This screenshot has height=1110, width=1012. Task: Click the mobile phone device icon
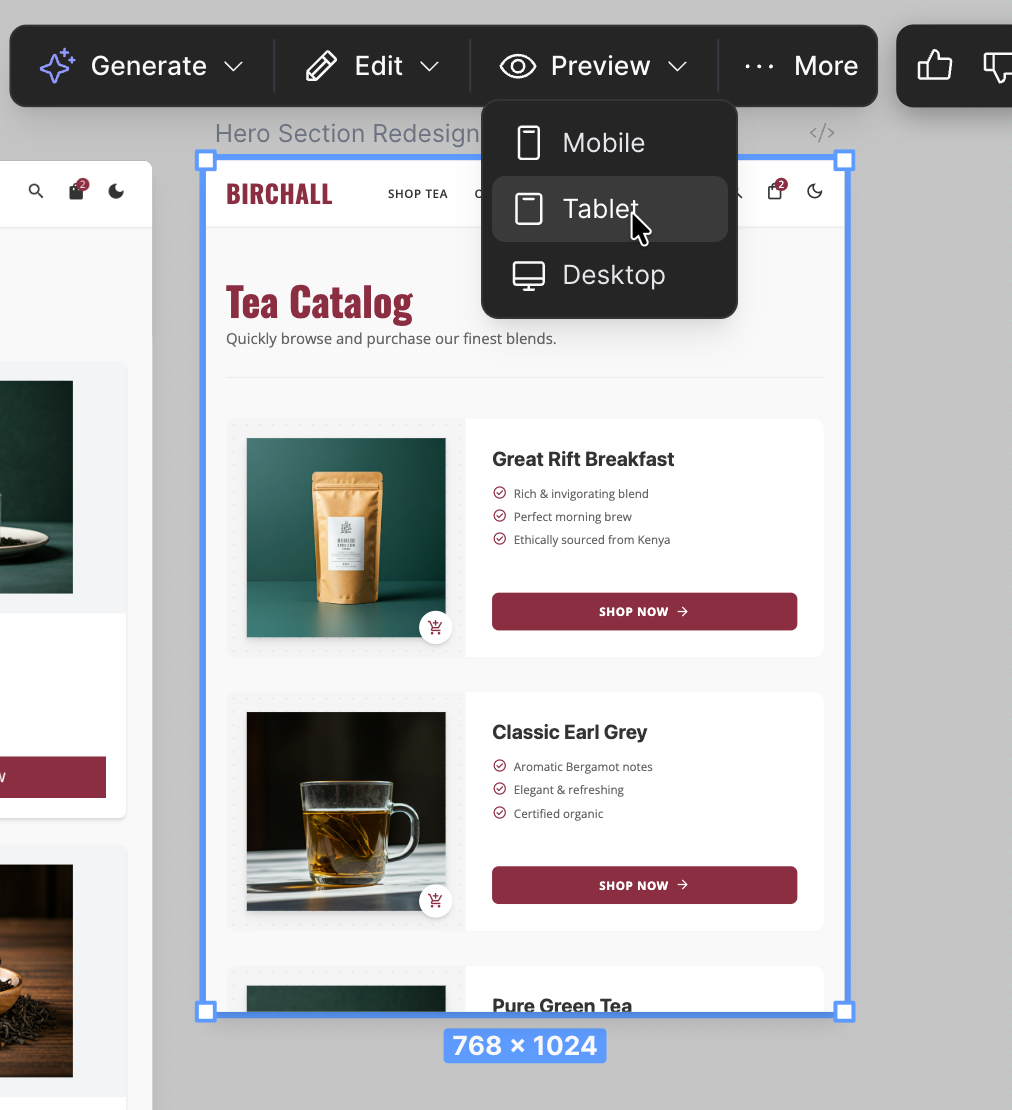529,143
